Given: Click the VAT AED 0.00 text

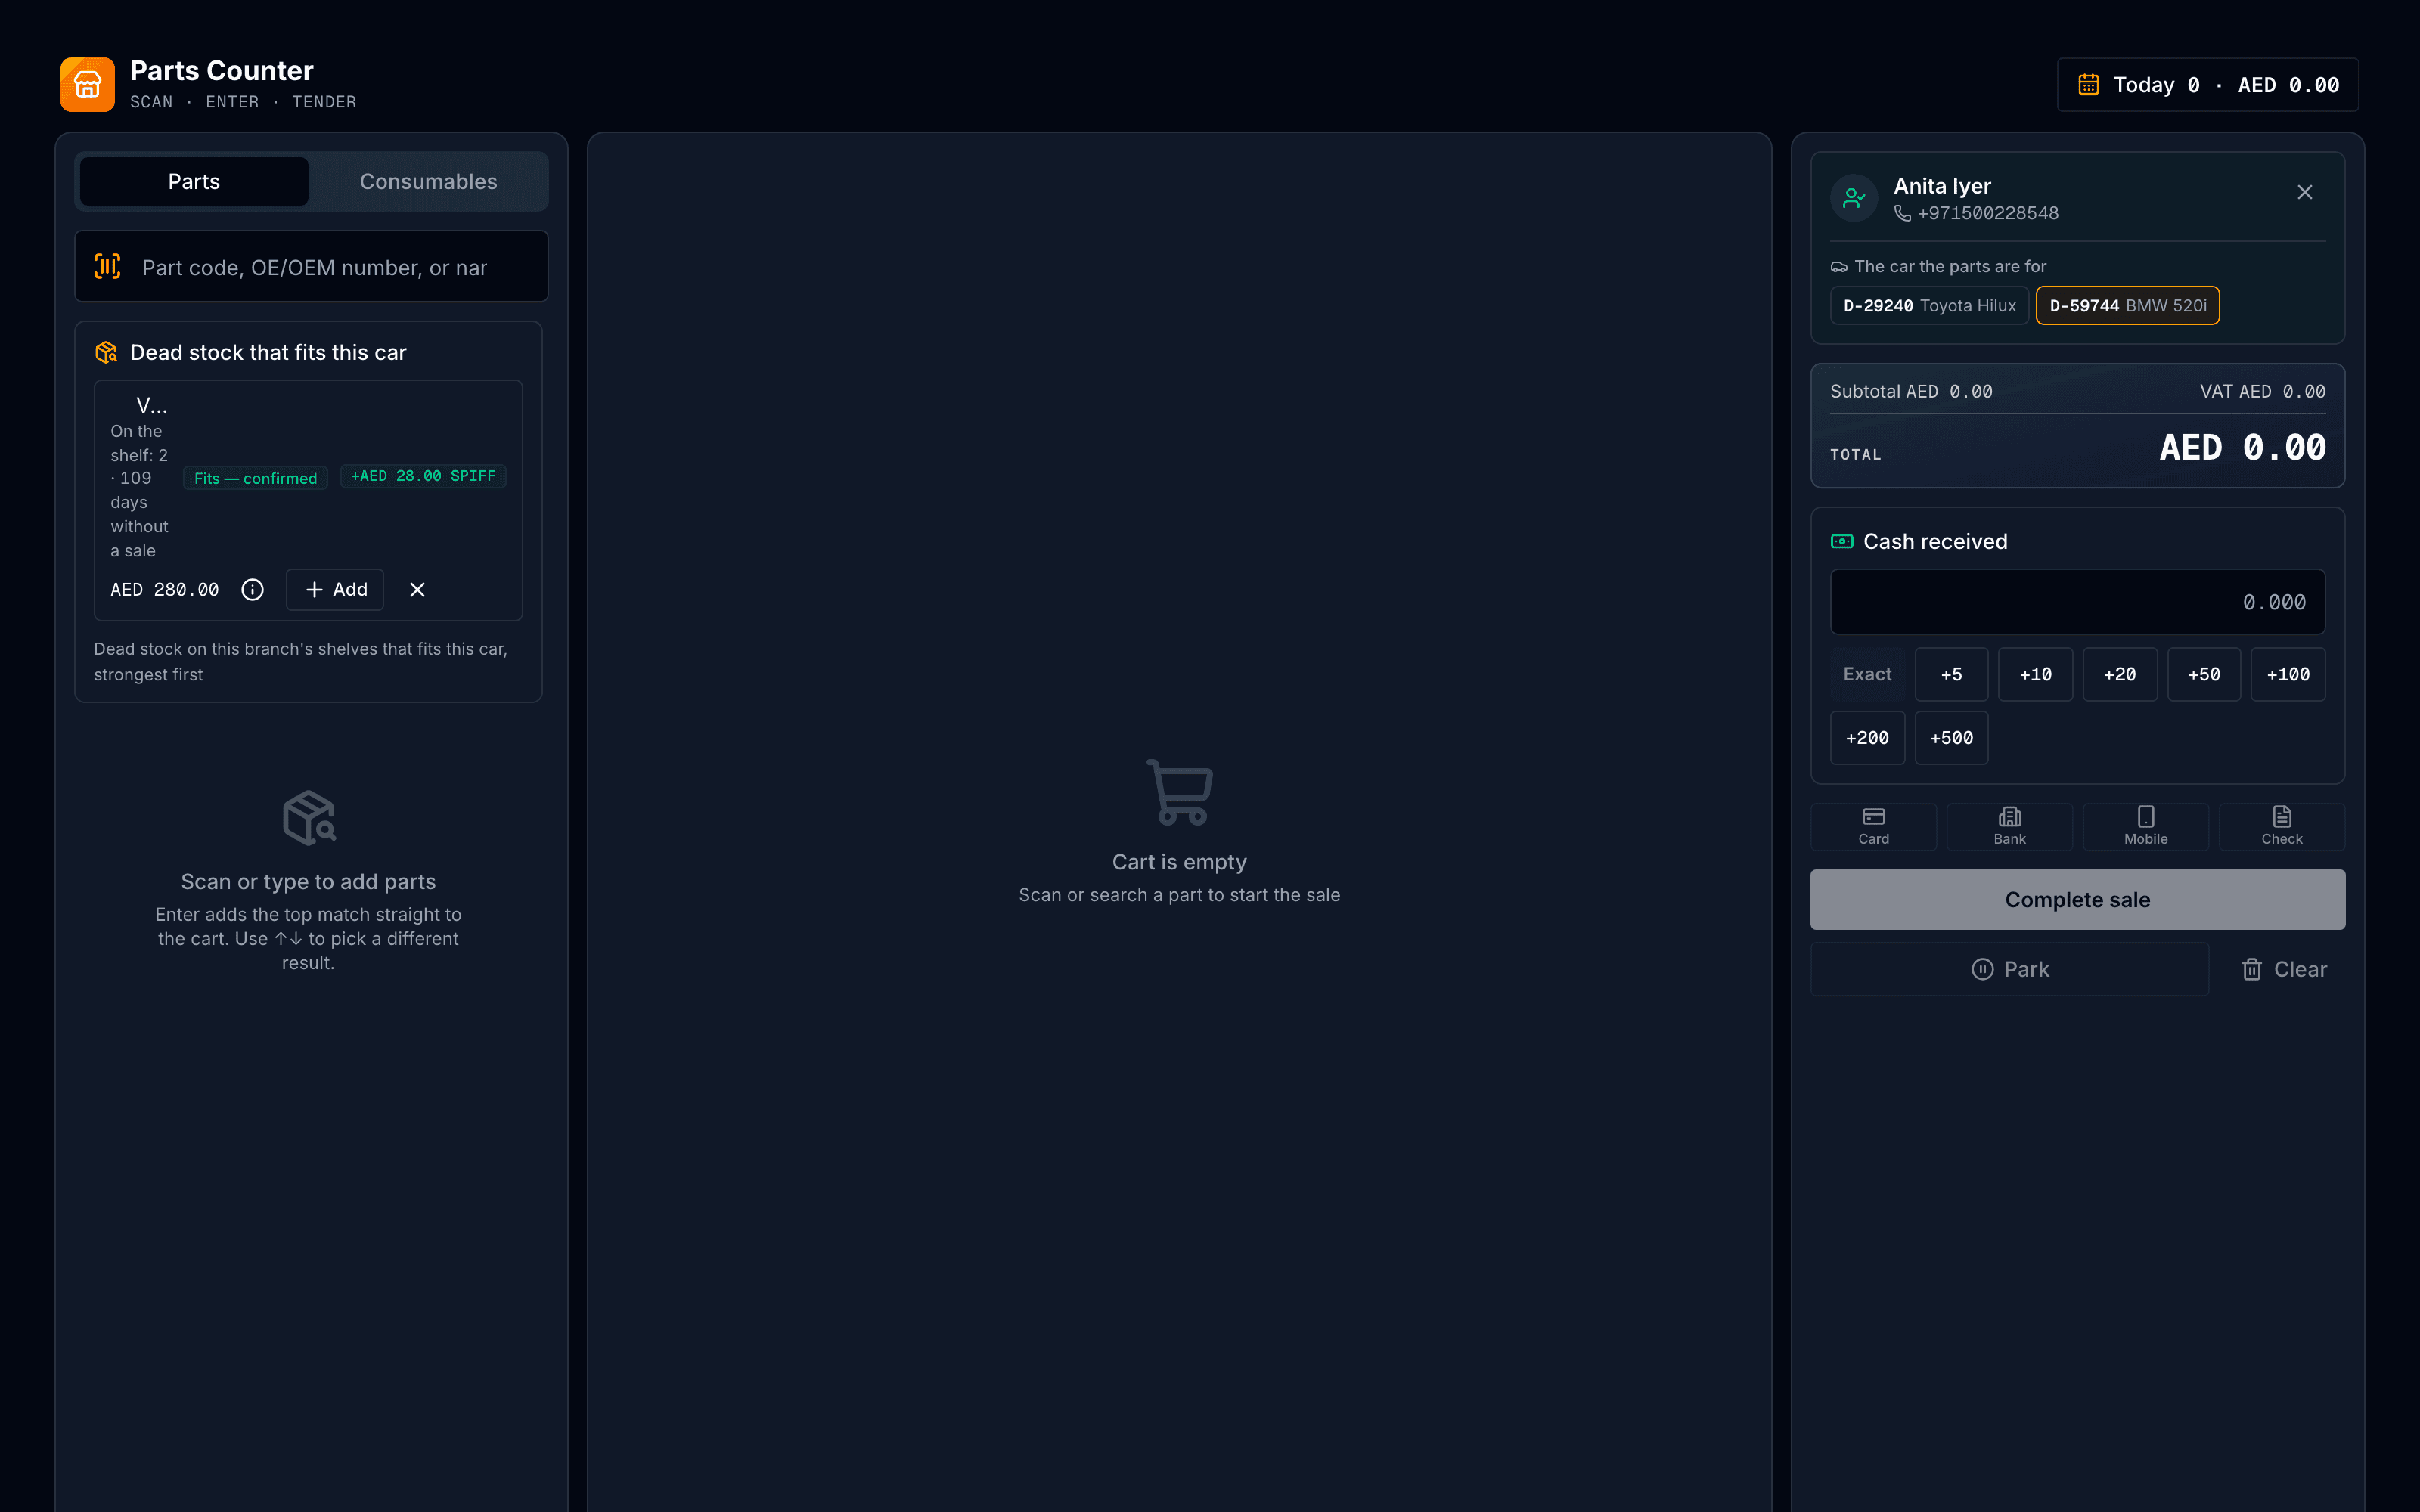Looking at the screenshot, I should 2262,391.
